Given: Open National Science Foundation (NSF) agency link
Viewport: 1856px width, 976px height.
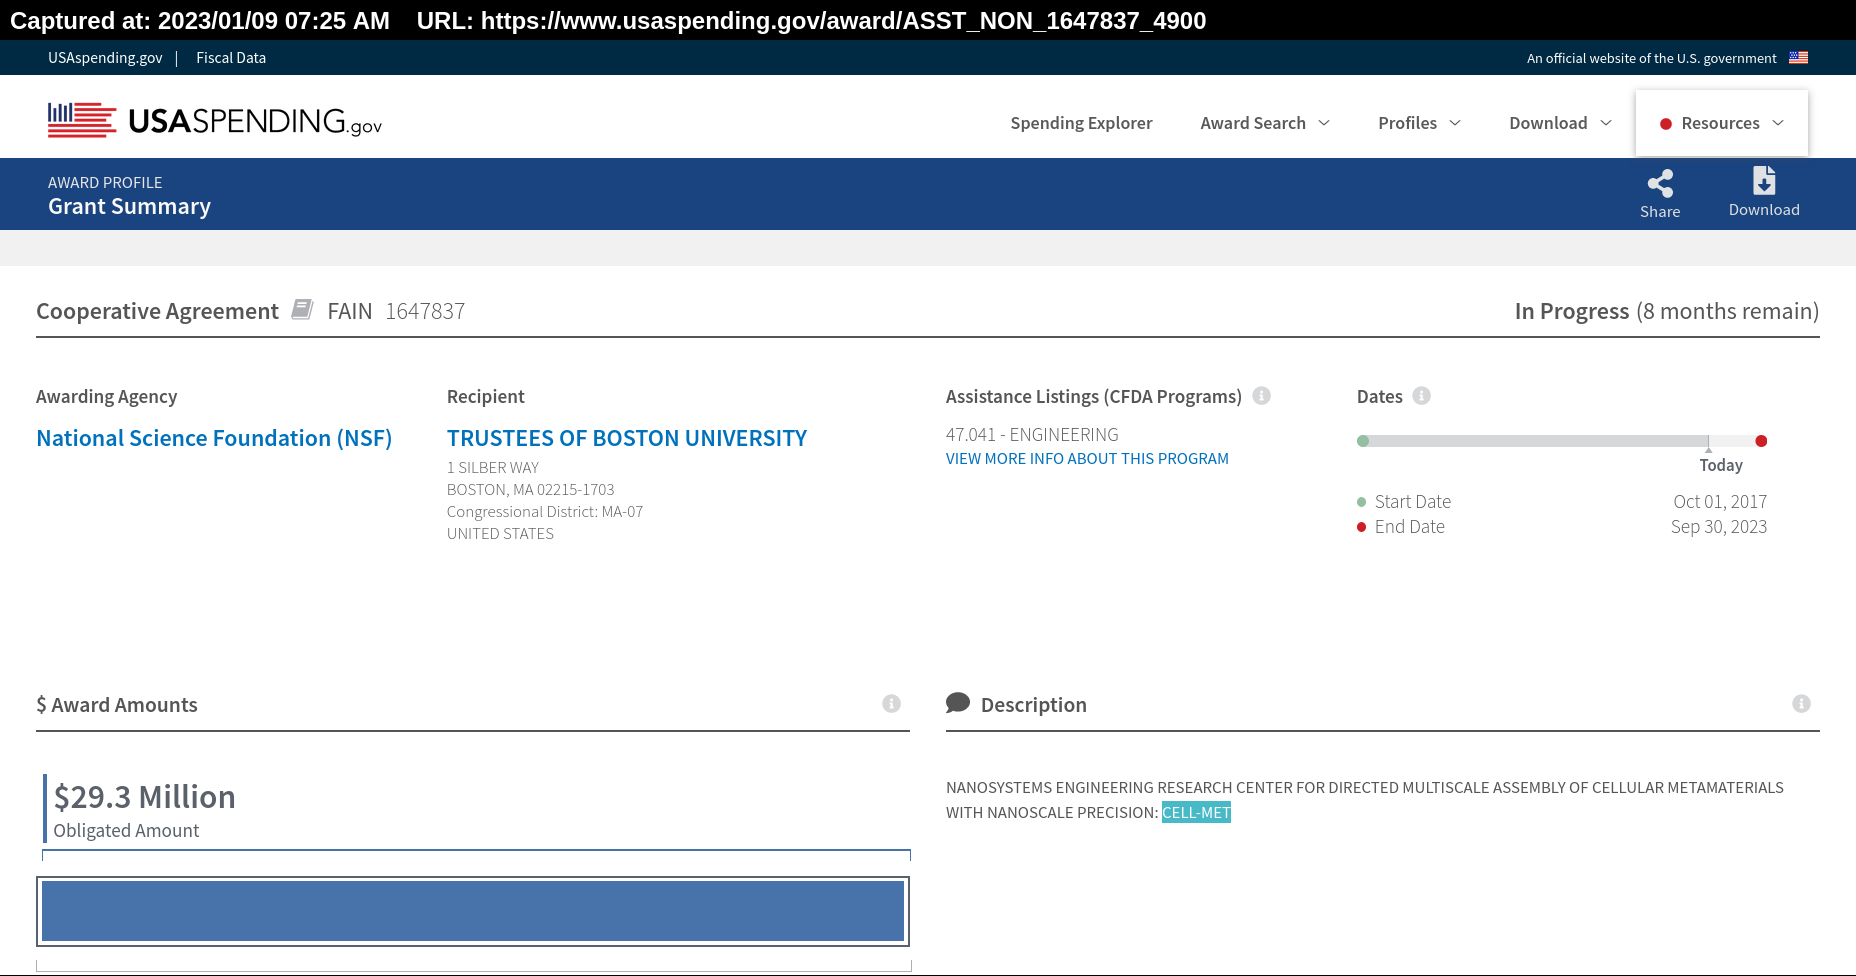Looking at the screenshot, I should click(214, 438).
